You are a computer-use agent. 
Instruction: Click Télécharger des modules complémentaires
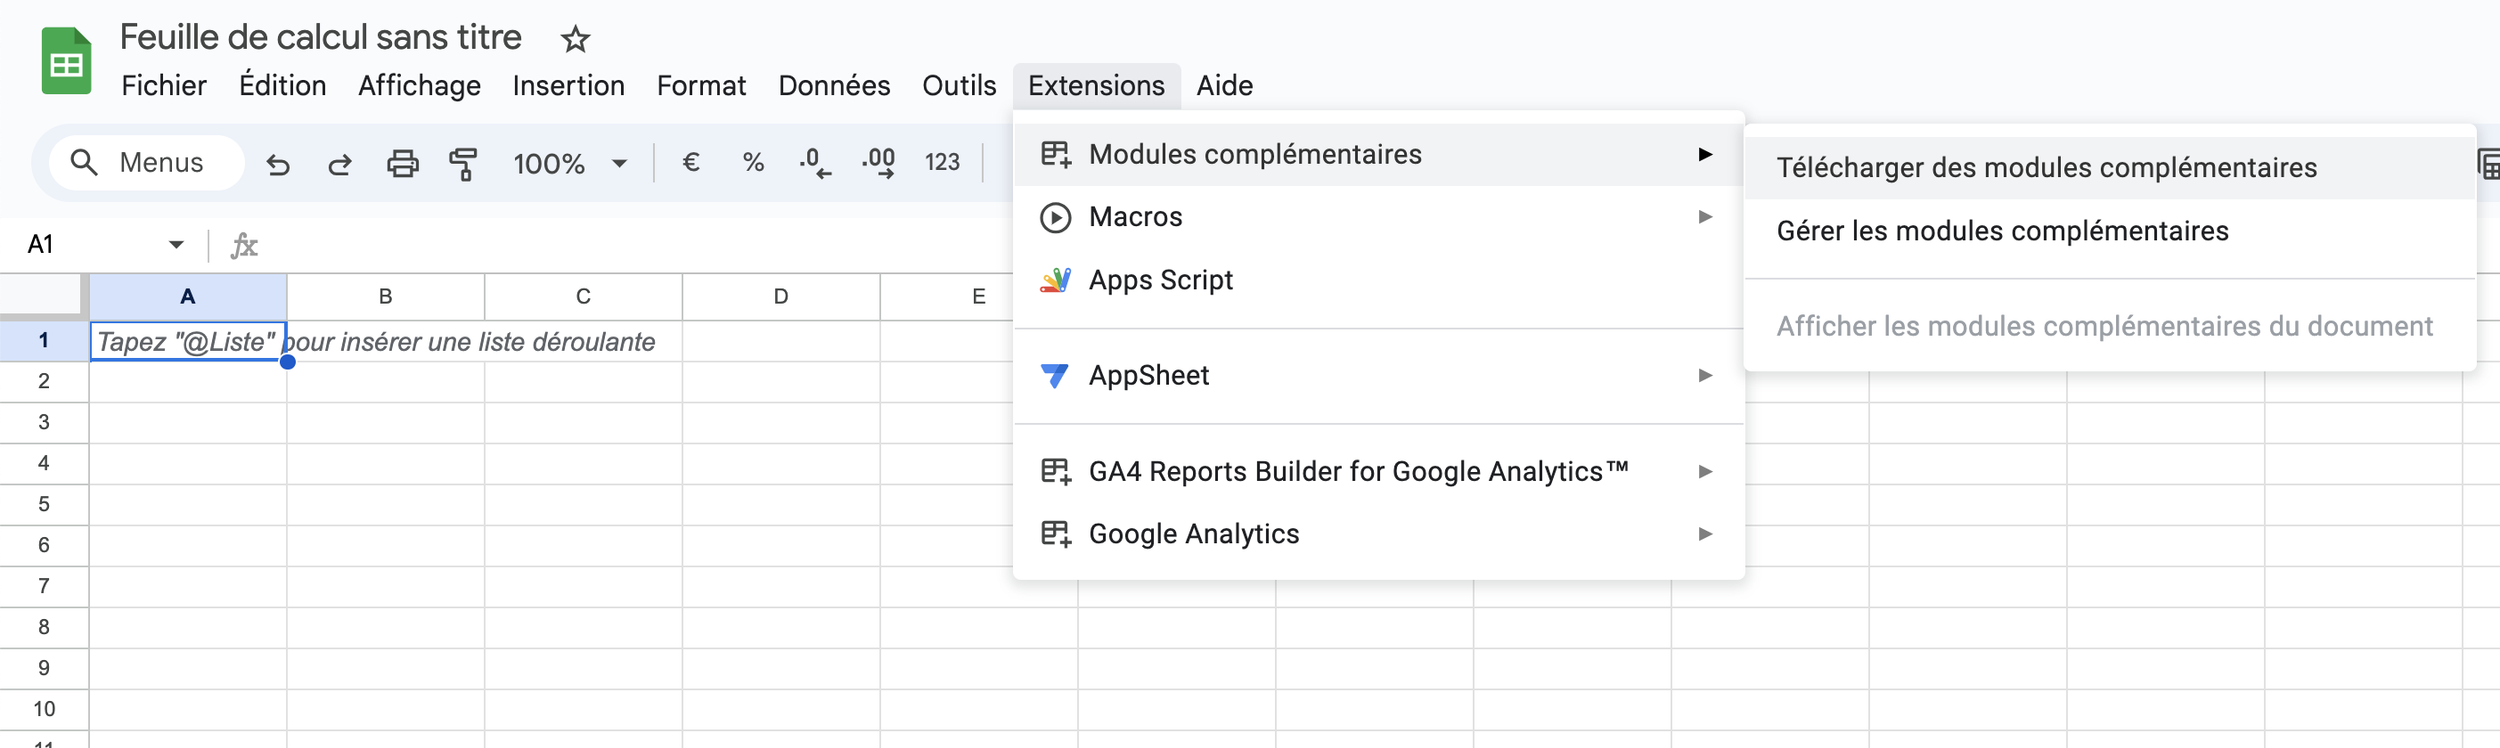[2046, 167]
